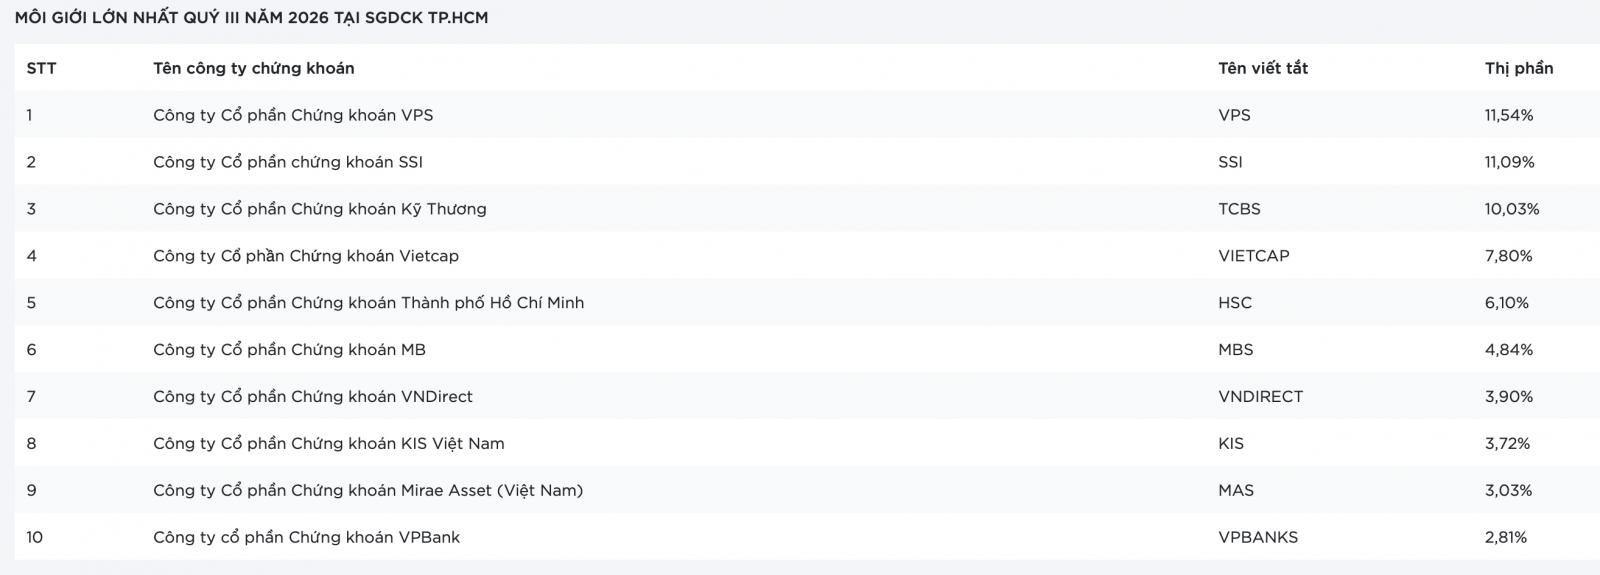The height and width of the screenshot is (575, 1600).
Task: Select Chứng khoán VNDirect company name
Action: [x=313, y=397]
